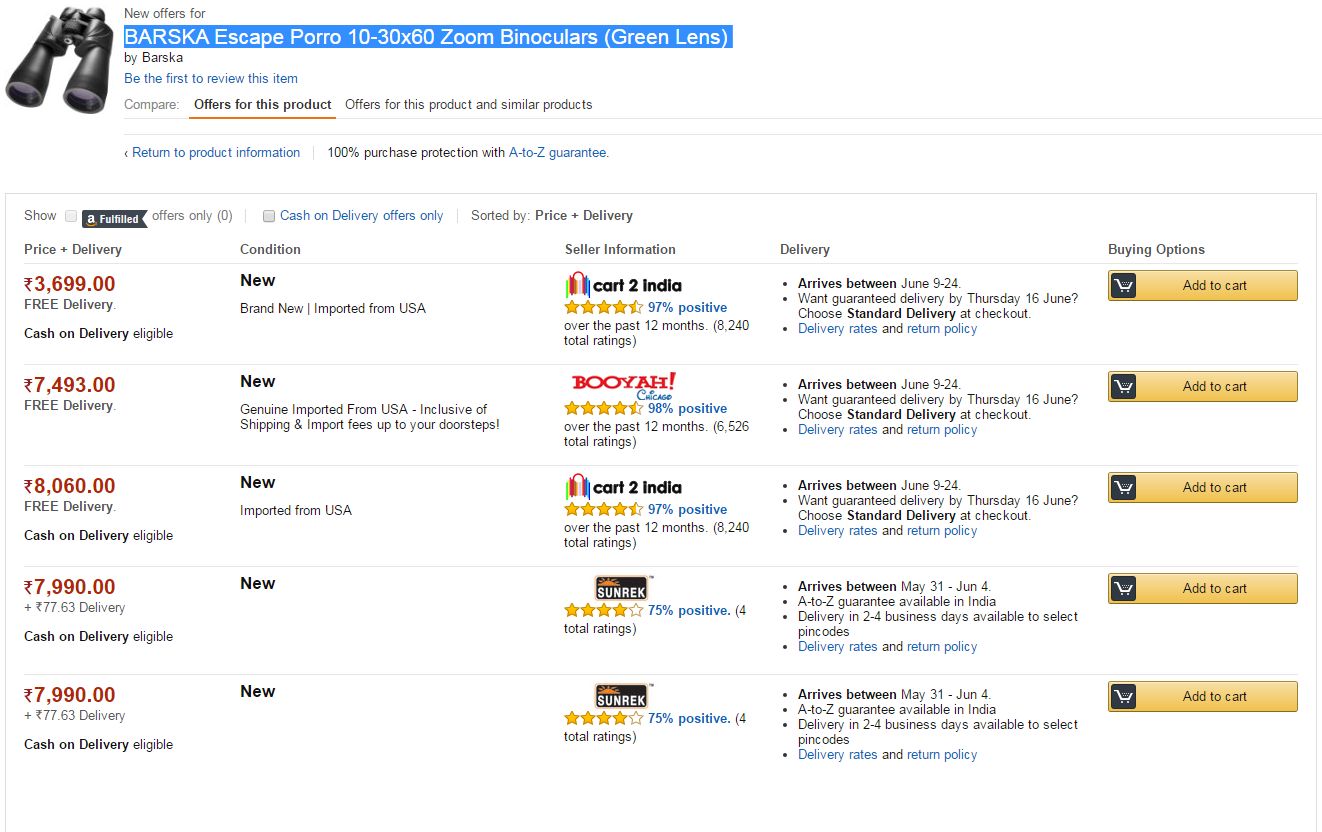Switch to 'Offers for this product and similar products' tab
Screen dimensions: 1322x832
pyautogui.click(x=468, y=104)
